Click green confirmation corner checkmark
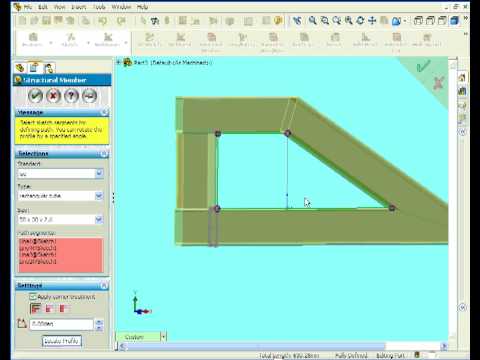480x360 pixels. tap(424, 66)
